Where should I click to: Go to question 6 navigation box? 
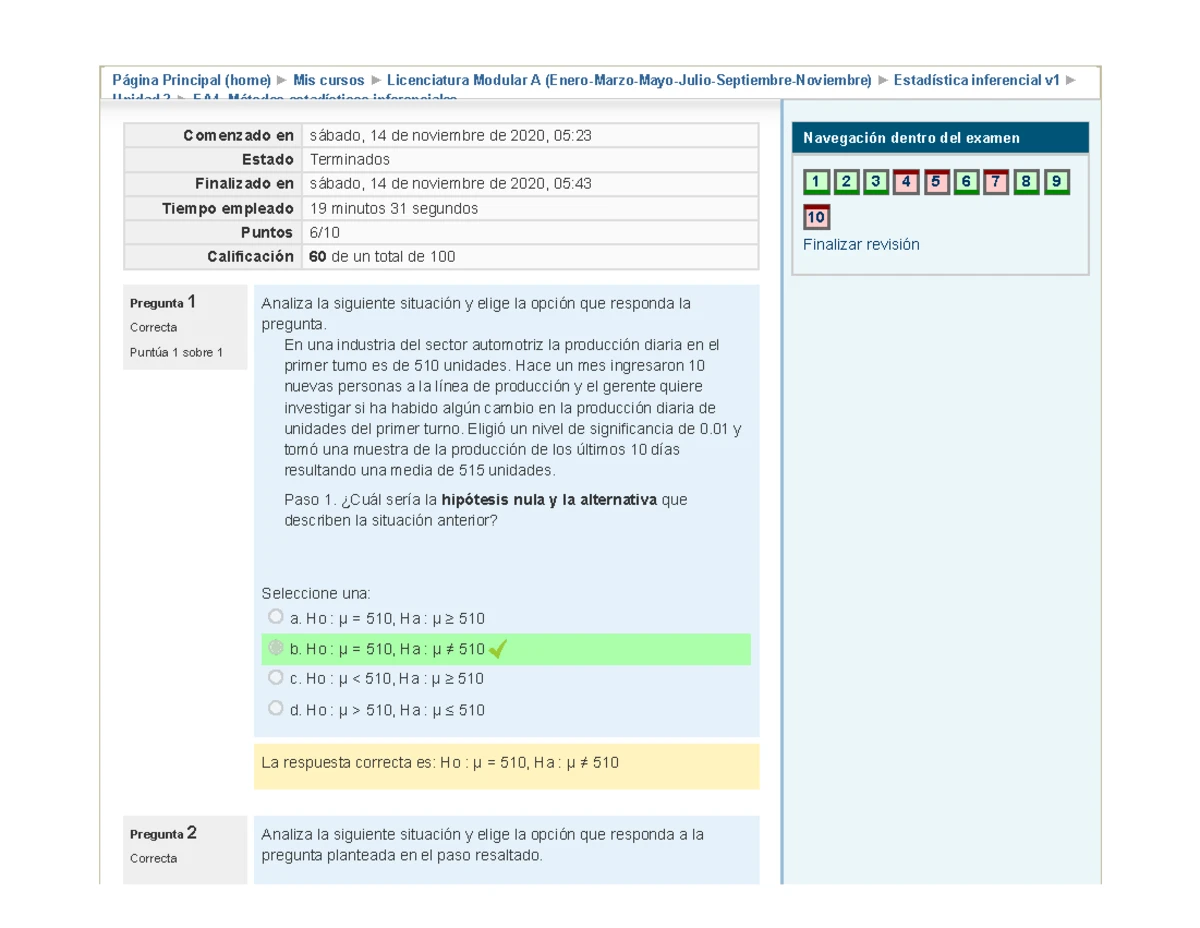tap(967, 182)
